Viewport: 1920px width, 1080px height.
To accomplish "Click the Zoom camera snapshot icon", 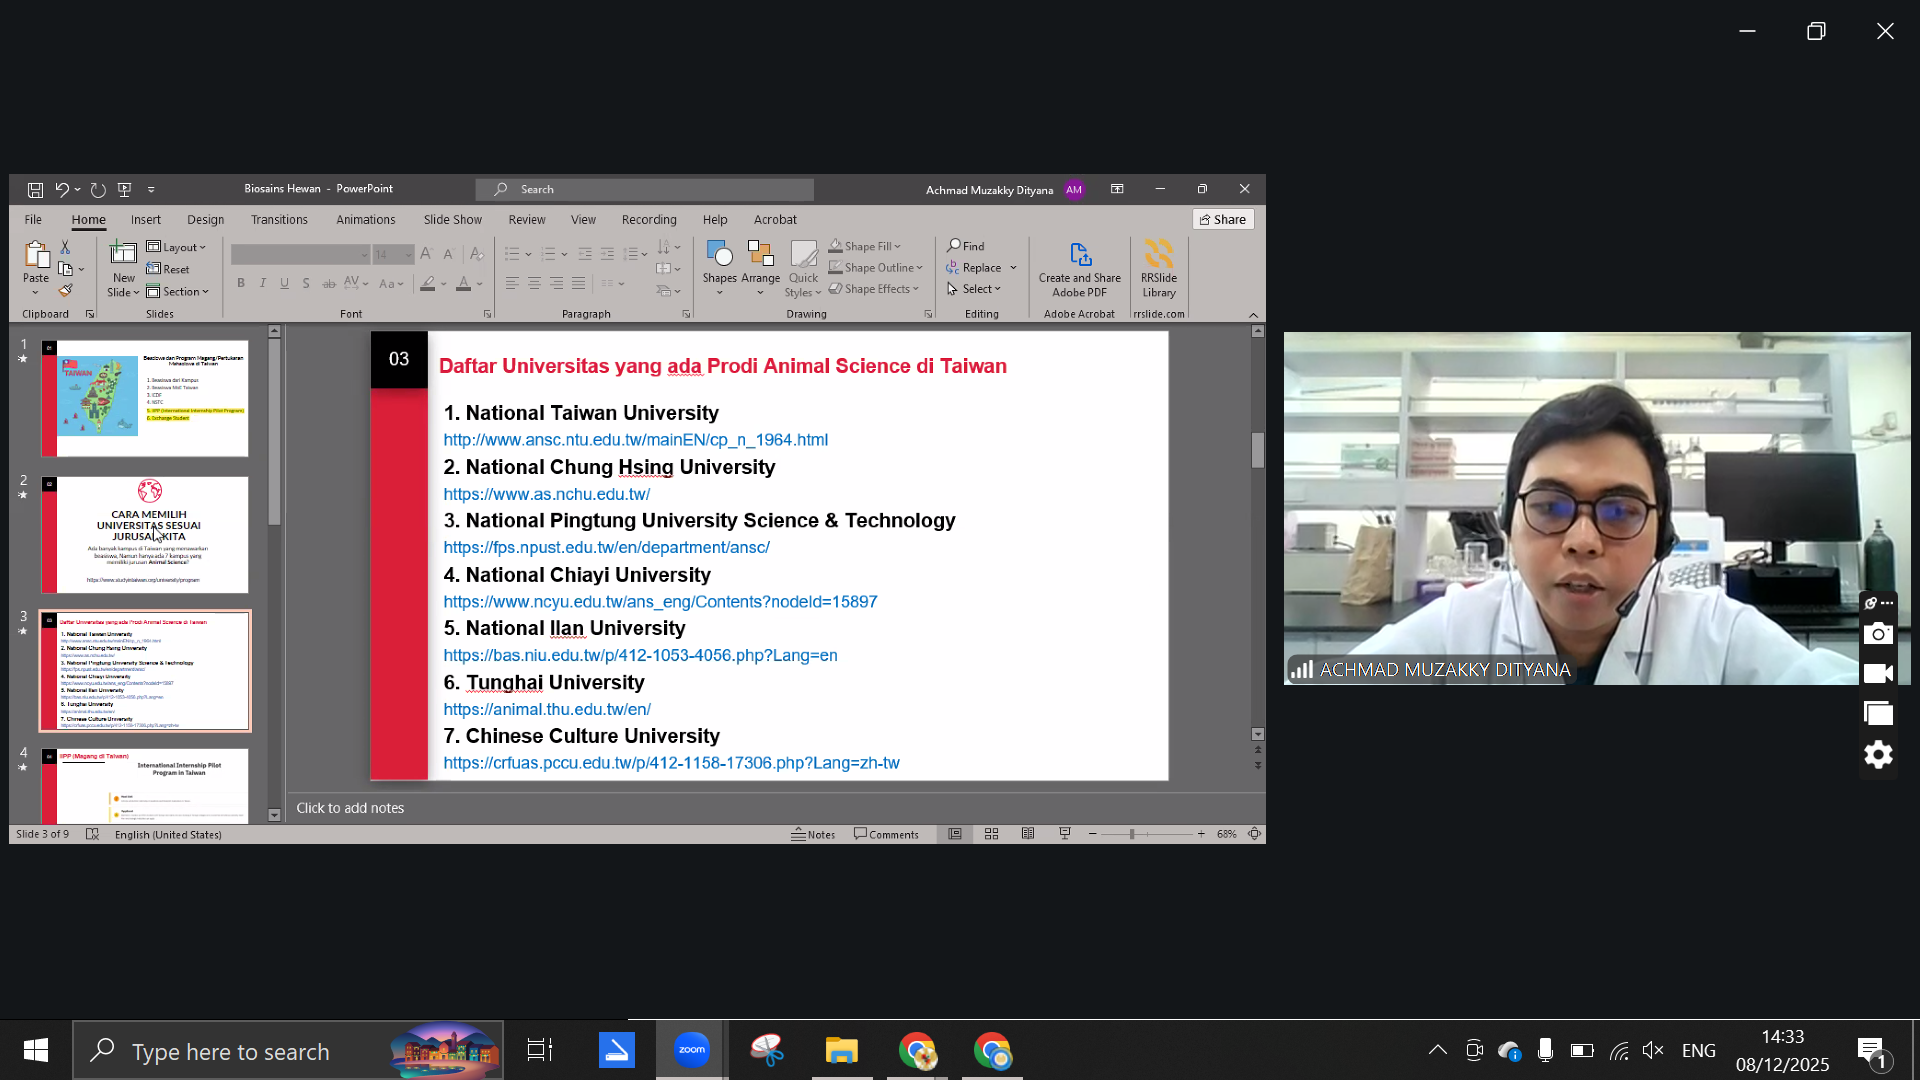I will coord(1878,634).
